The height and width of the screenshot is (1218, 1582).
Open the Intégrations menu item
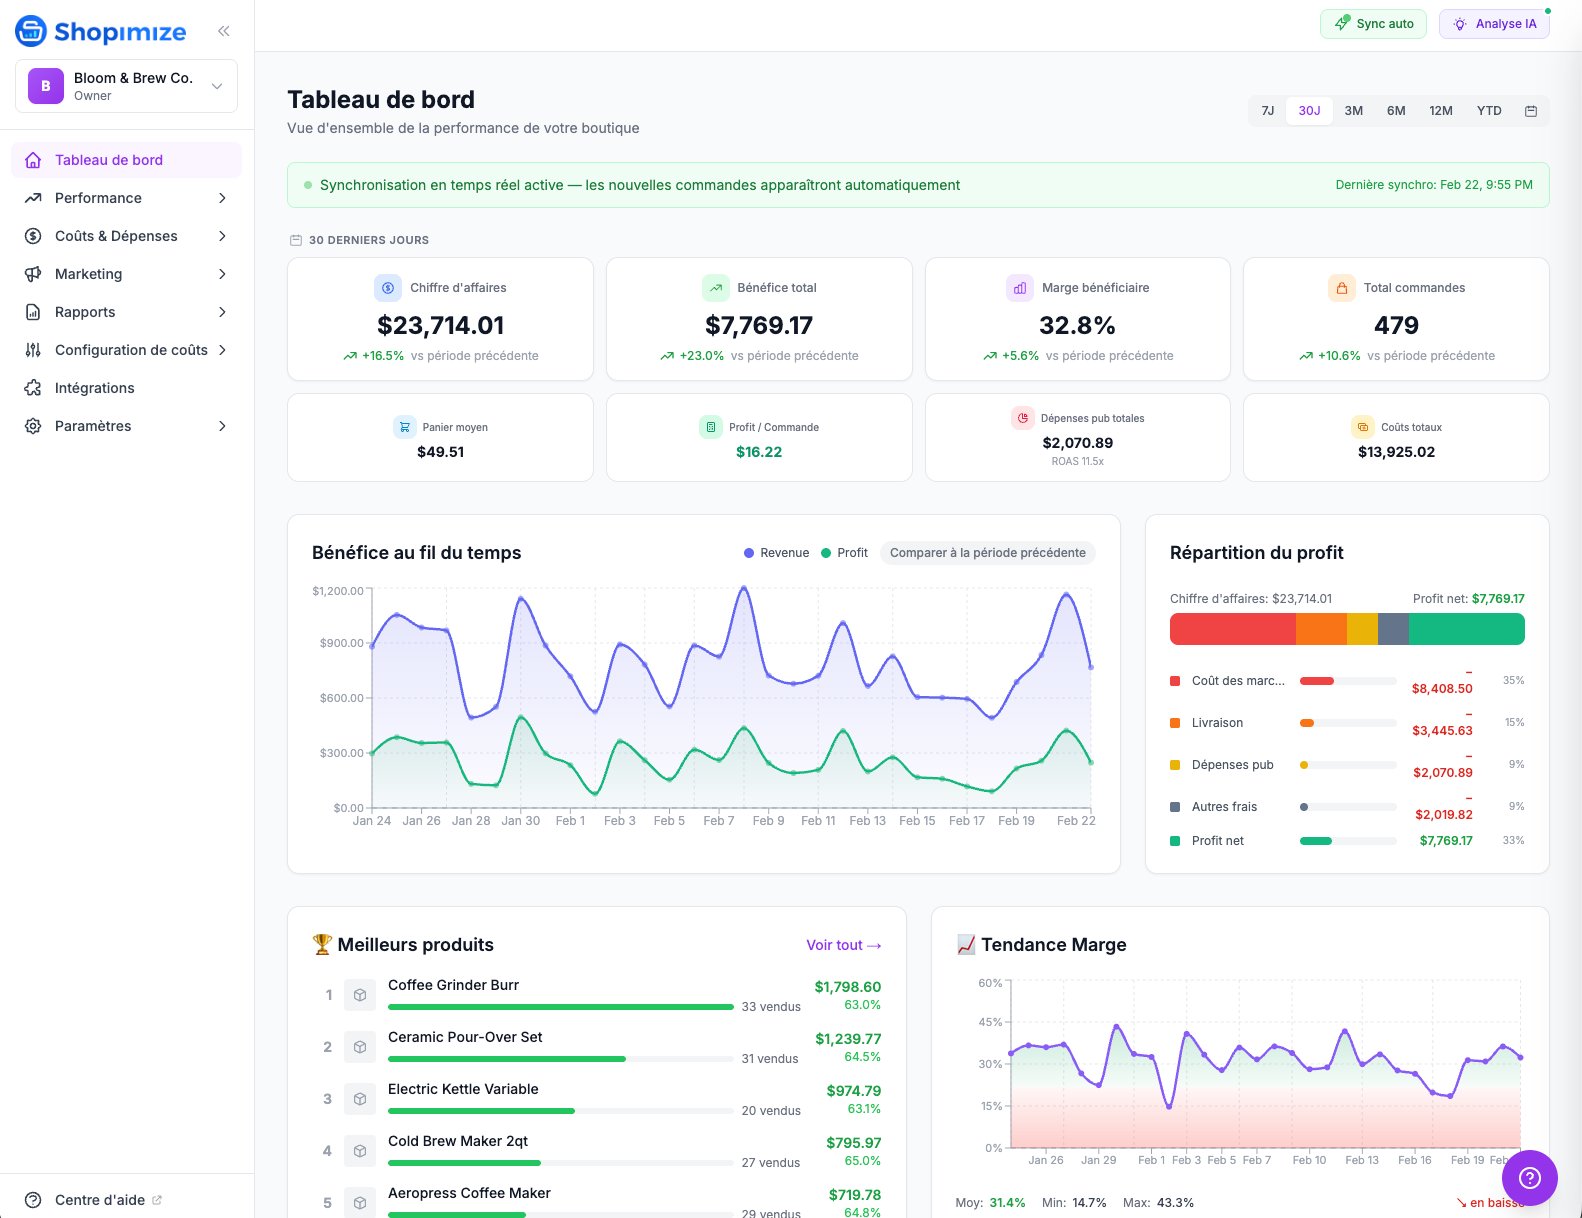(126, 388)
